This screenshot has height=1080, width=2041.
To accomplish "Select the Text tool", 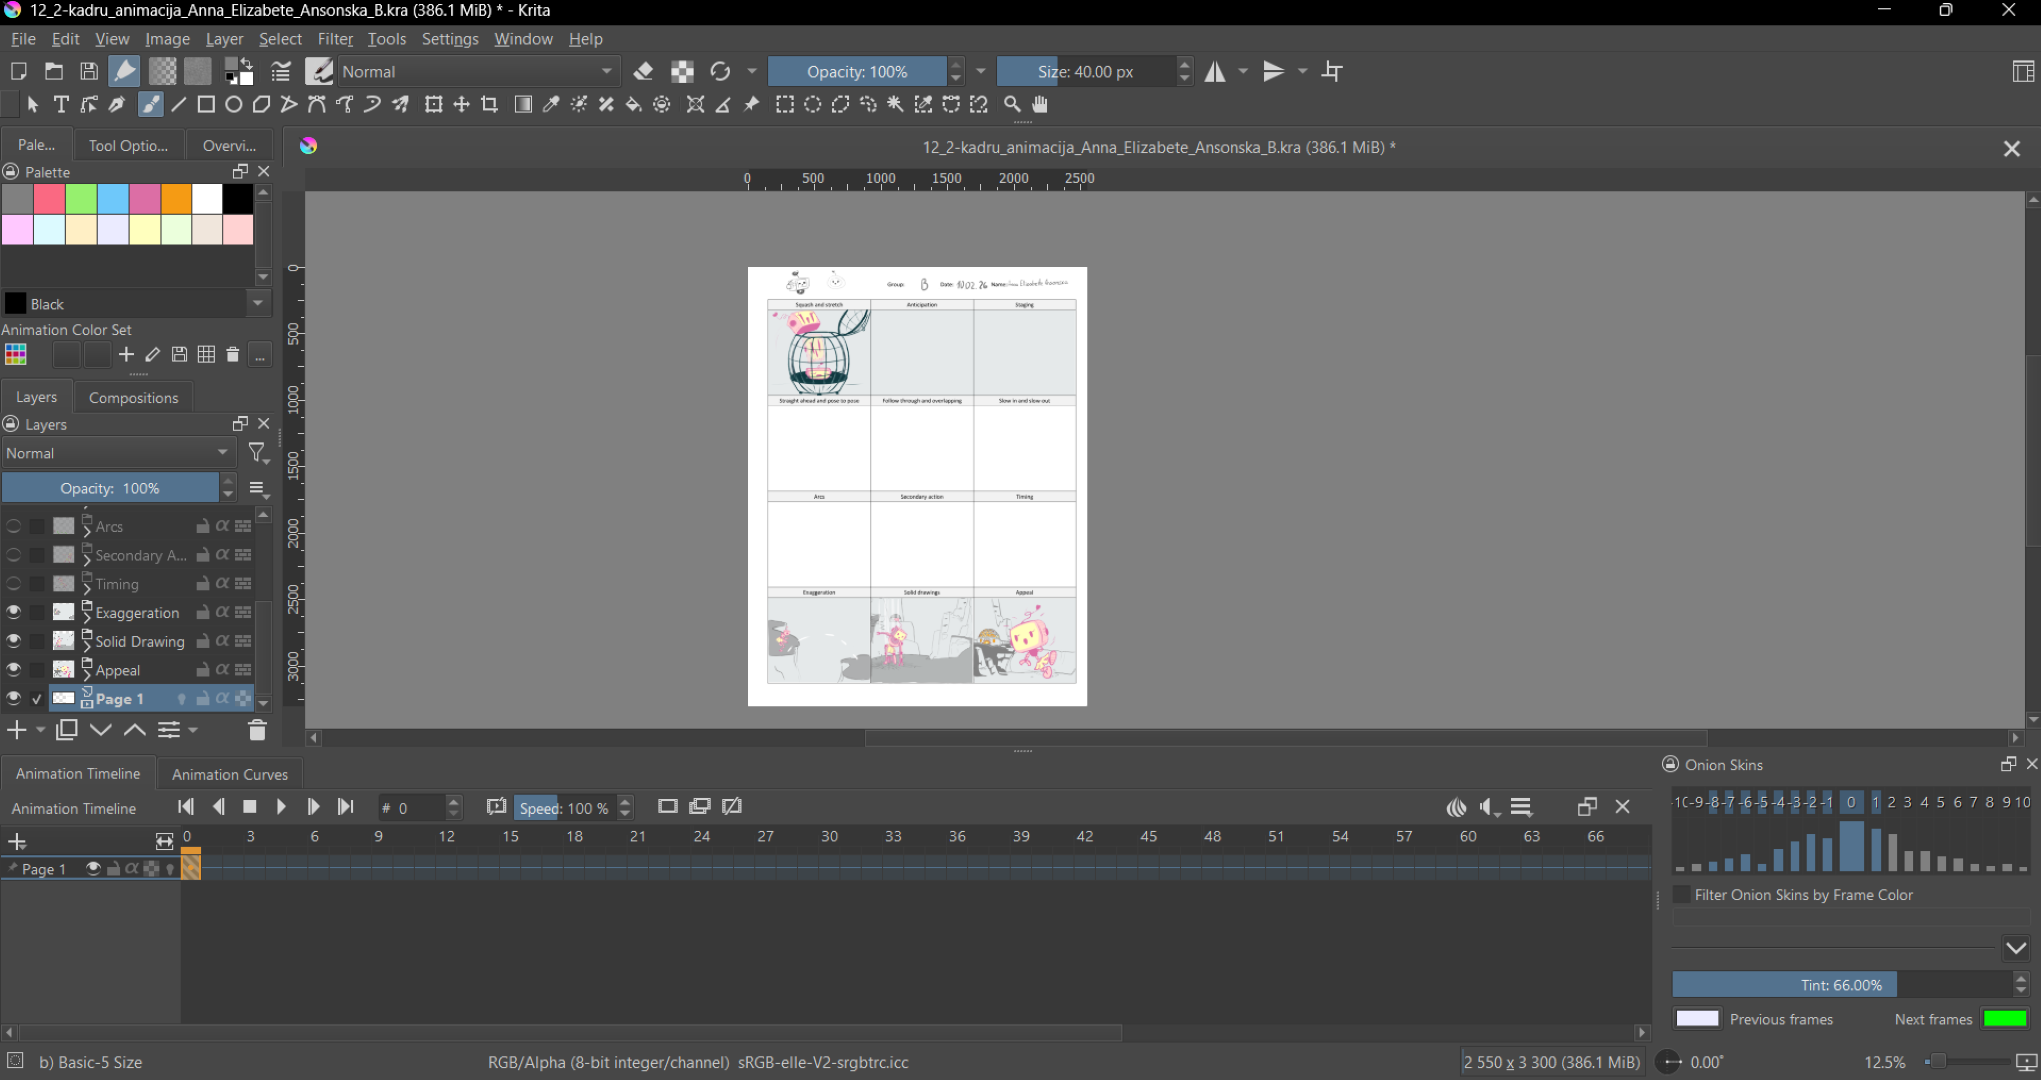I will coord(61,105).
